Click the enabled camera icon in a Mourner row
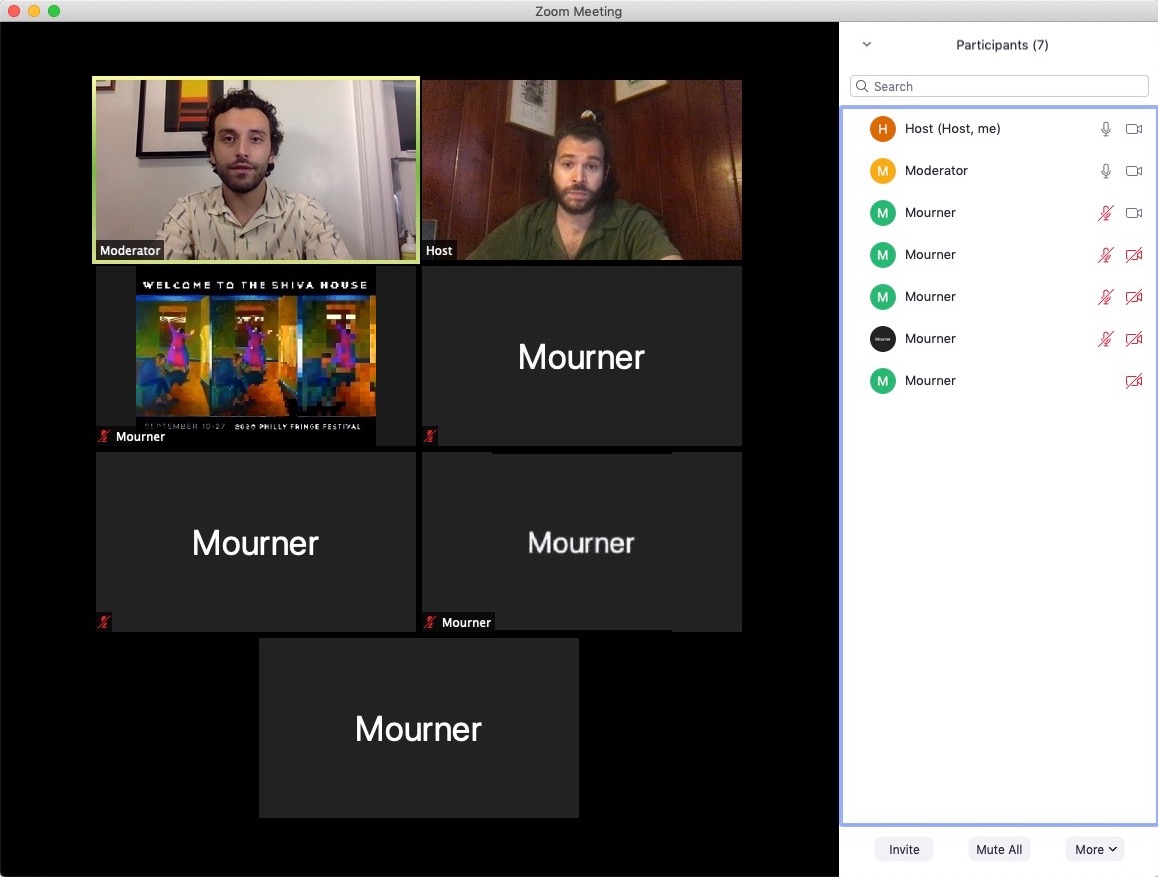 pos(1134,213)
